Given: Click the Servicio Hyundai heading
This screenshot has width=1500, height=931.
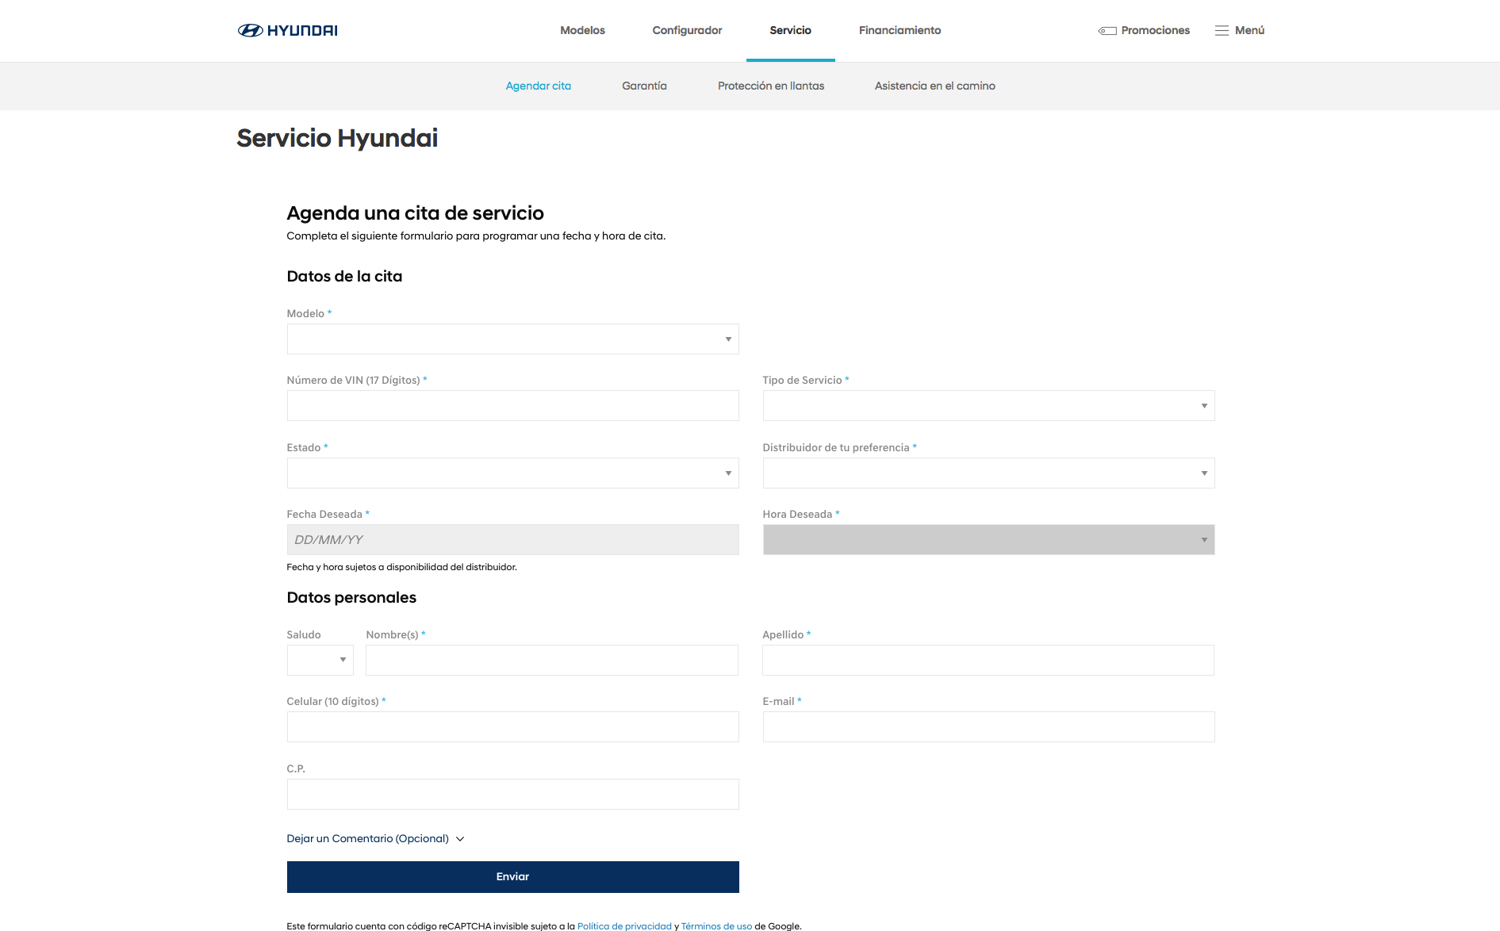Looking at the screenshot, I should pyautogui.click(x=337, y=138).
